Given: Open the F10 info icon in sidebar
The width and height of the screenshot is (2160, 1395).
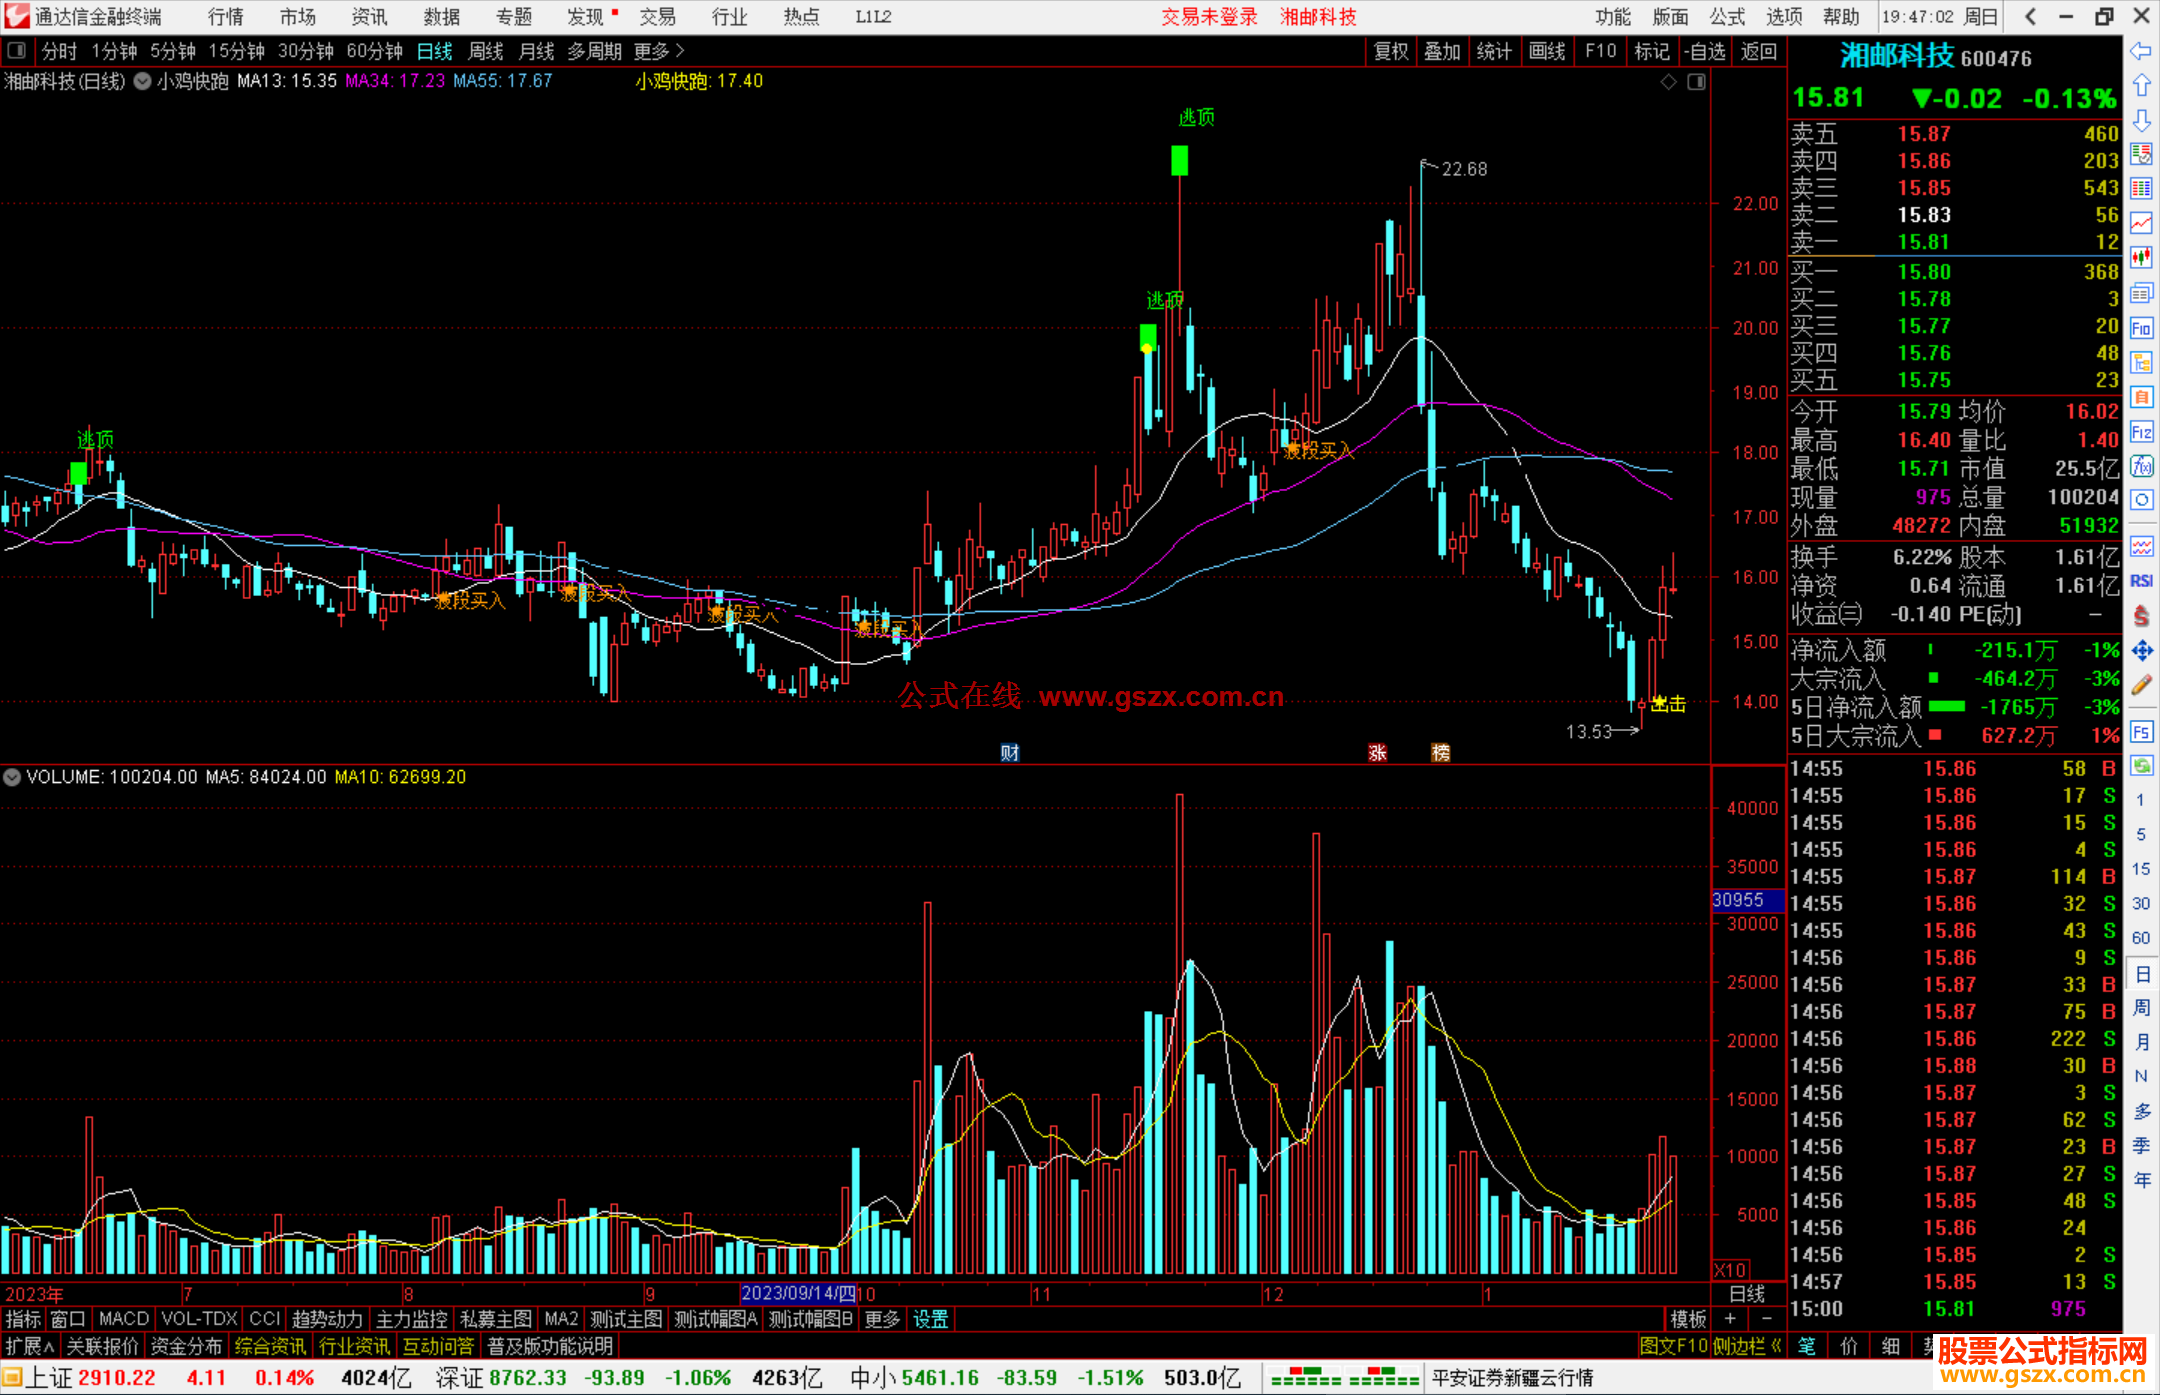Looking at the screenshot, I should point(2141,328).
